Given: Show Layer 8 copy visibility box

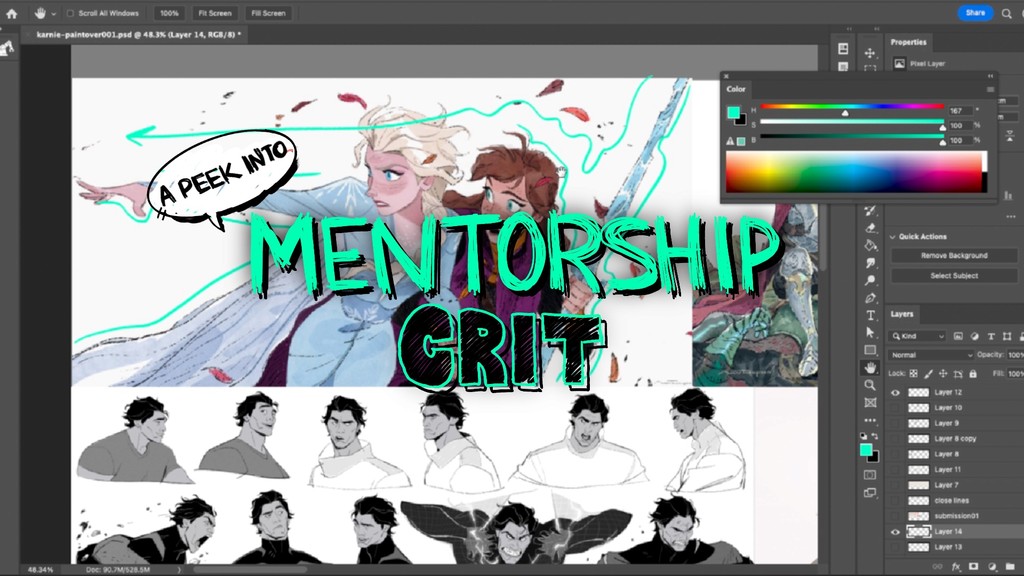Looking at the screenshot, I should click(x=895, y=439).
